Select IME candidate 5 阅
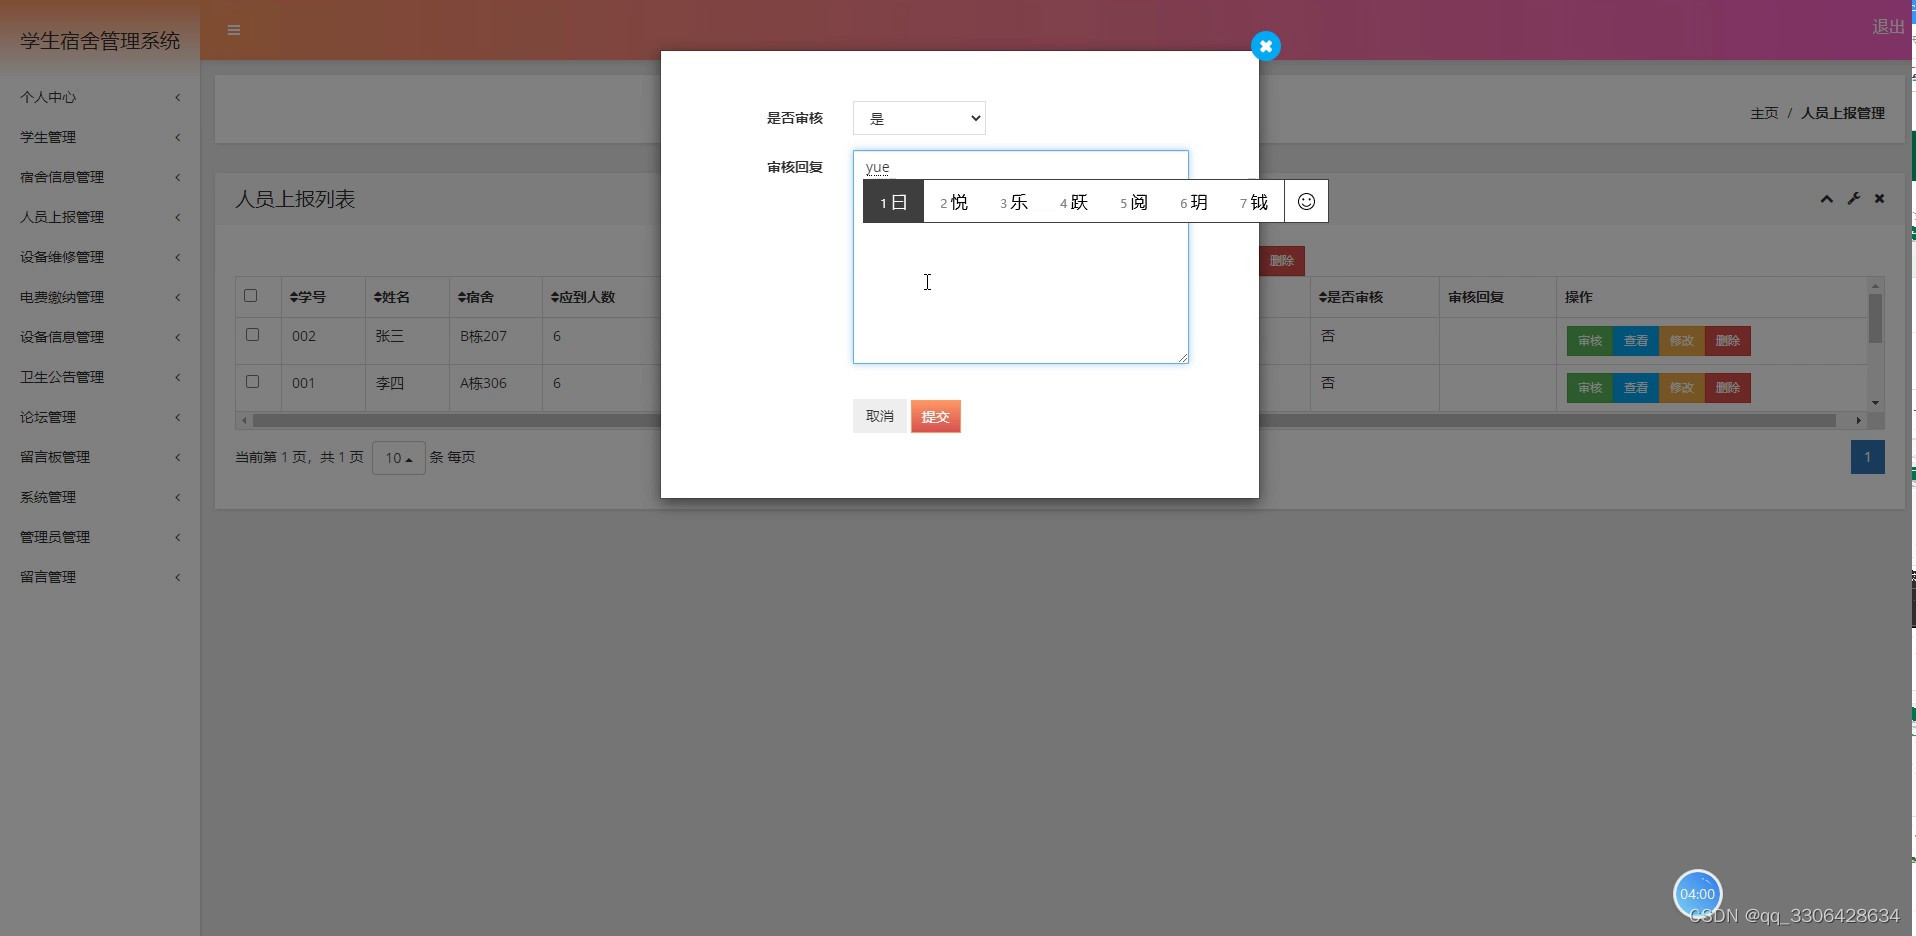The height and width of the screenshot is (936, 1916). click(1134, 202)
